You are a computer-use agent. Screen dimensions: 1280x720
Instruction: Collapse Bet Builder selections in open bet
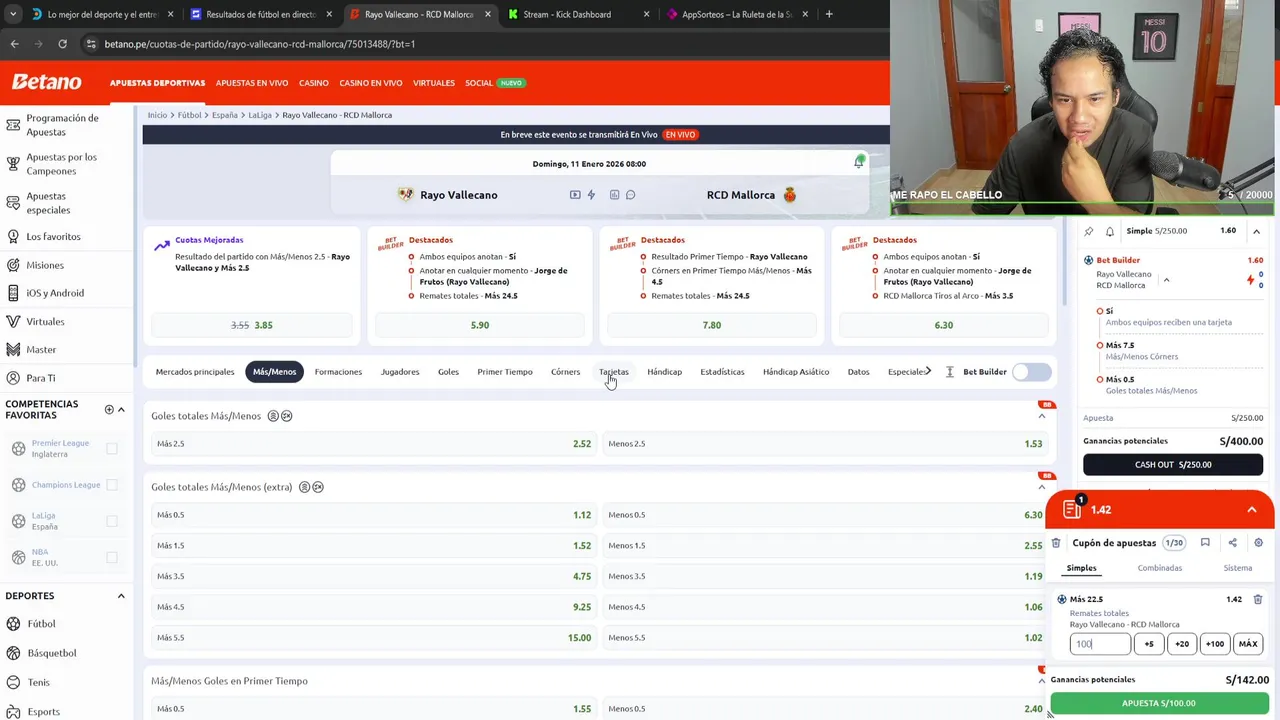pyautogui.click(x=1166, y=280)
